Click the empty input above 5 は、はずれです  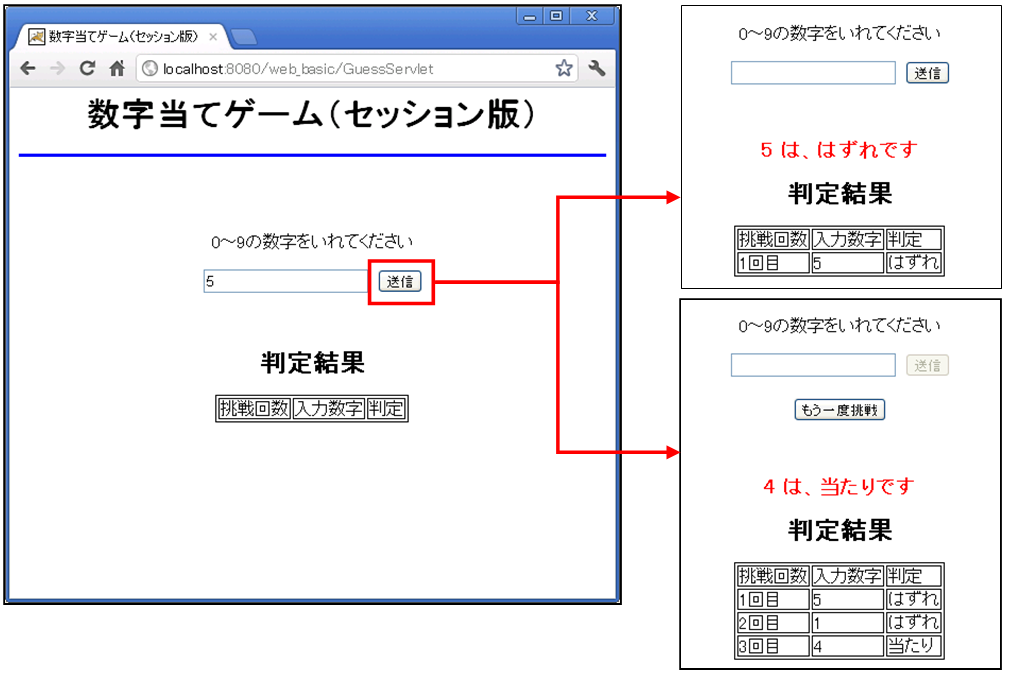tap(813, 73)
